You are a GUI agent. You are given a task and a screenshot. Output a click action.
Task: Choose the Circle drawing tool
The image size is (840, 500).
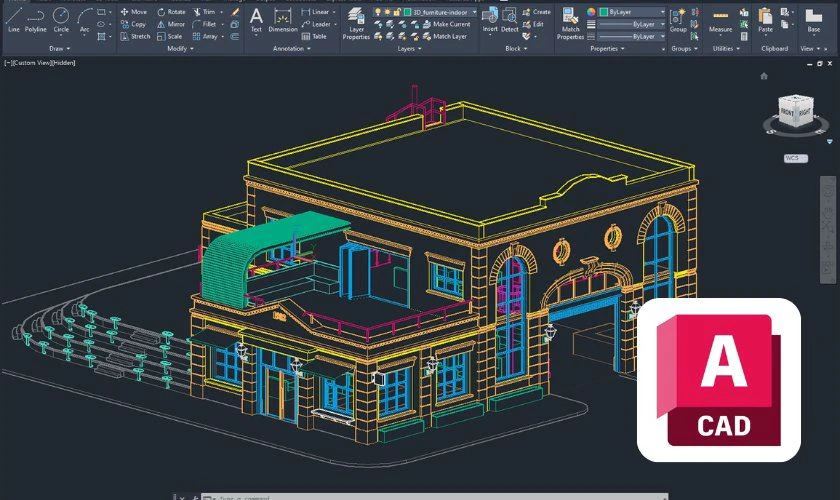[61, 19]
